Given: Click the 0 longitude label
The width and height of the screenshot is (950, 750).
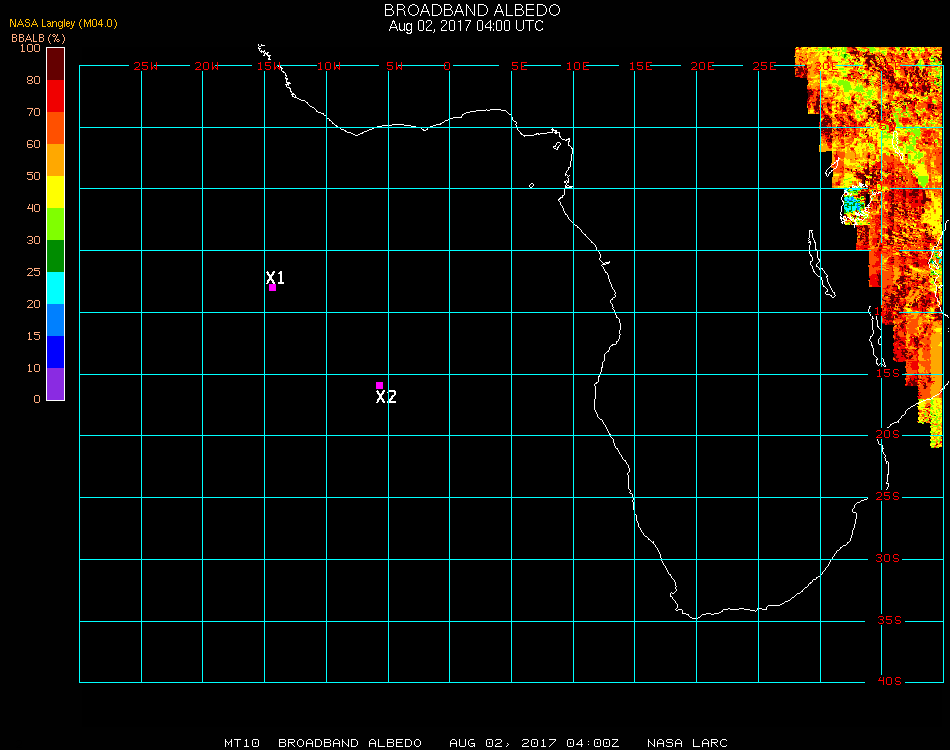Looking at the screenshot, I should (x=447, y=66).
